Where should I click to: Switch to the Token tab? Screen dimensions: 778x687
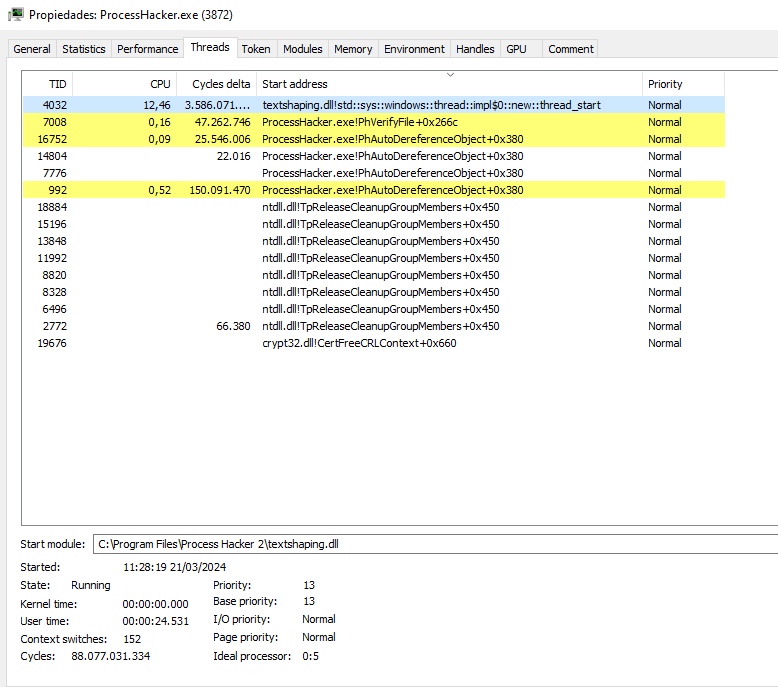click(x=256, y=49)
